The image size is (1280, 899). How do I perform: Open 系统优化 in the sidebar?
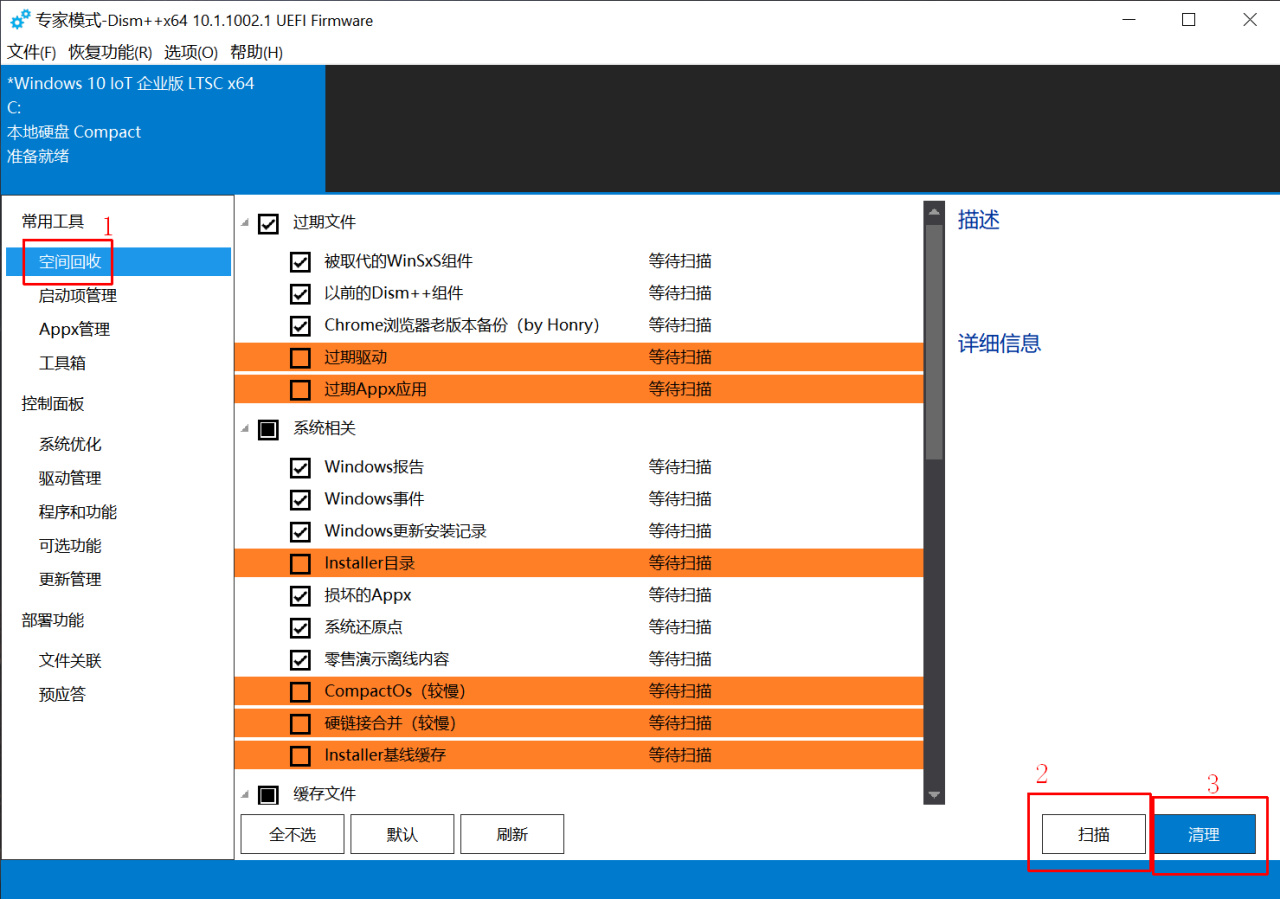[70, 445]
